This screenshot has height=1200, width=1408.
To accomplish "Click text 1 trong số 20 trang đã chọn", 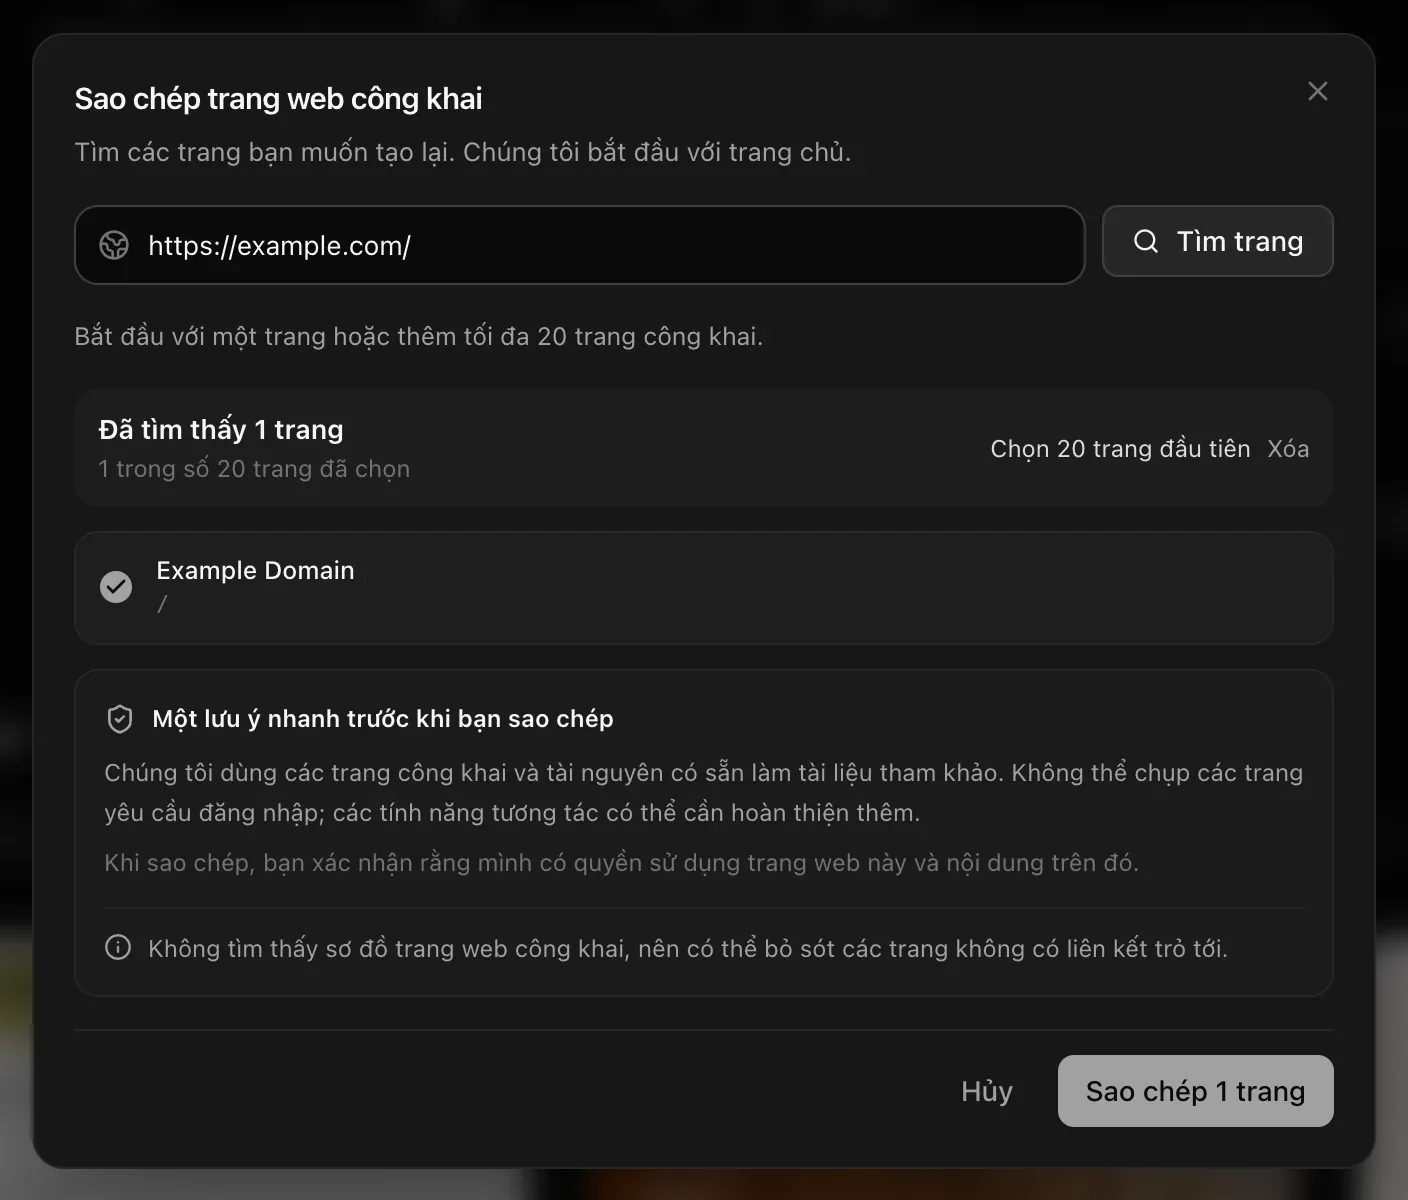I will (x=254, y=469).
